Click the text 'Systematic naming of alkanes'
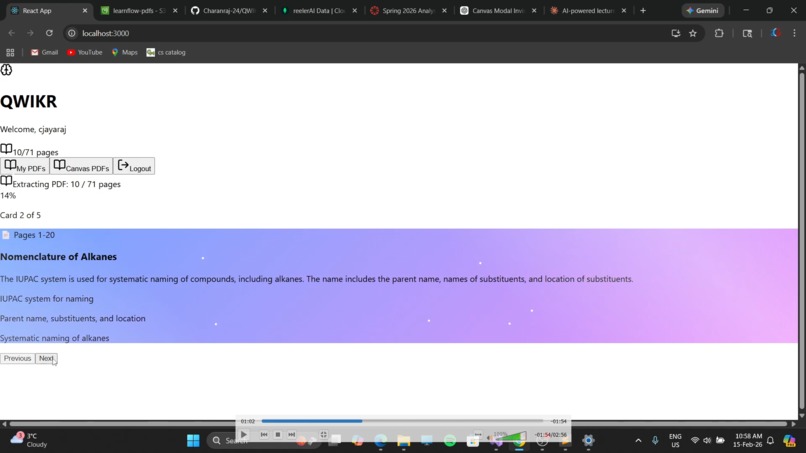Viewport: 806px width, 453px height. (54, 338)
